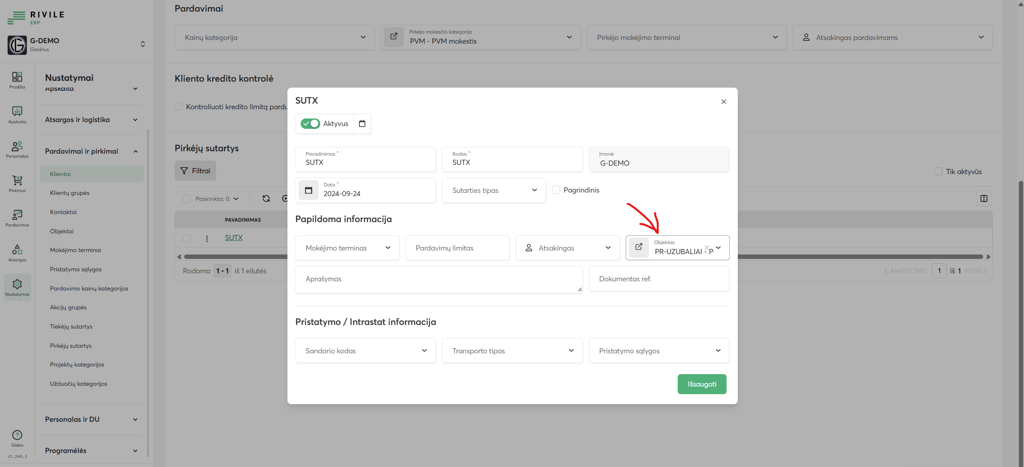Open the Transporto tipas dropdown

point(512,351)
